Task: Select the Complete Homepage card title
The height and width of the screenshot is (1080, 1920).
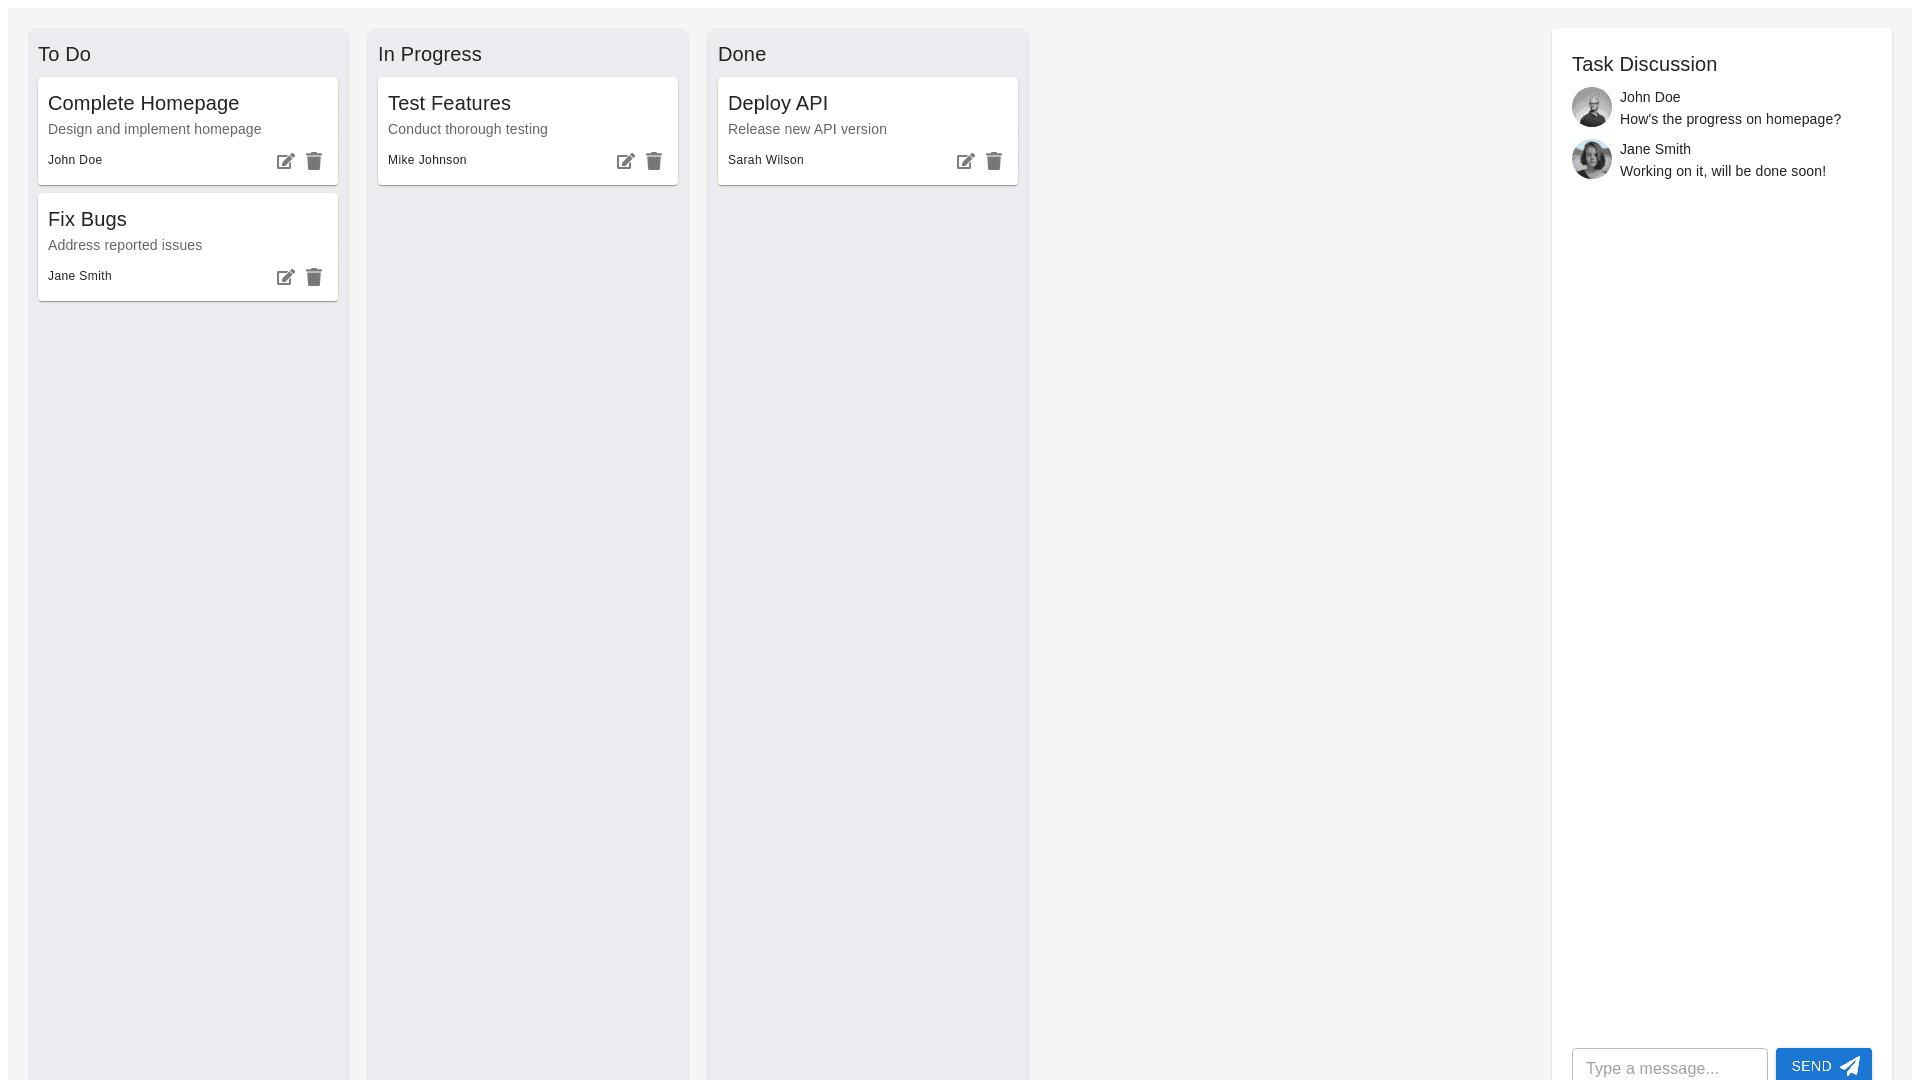Action: point(143,103)
